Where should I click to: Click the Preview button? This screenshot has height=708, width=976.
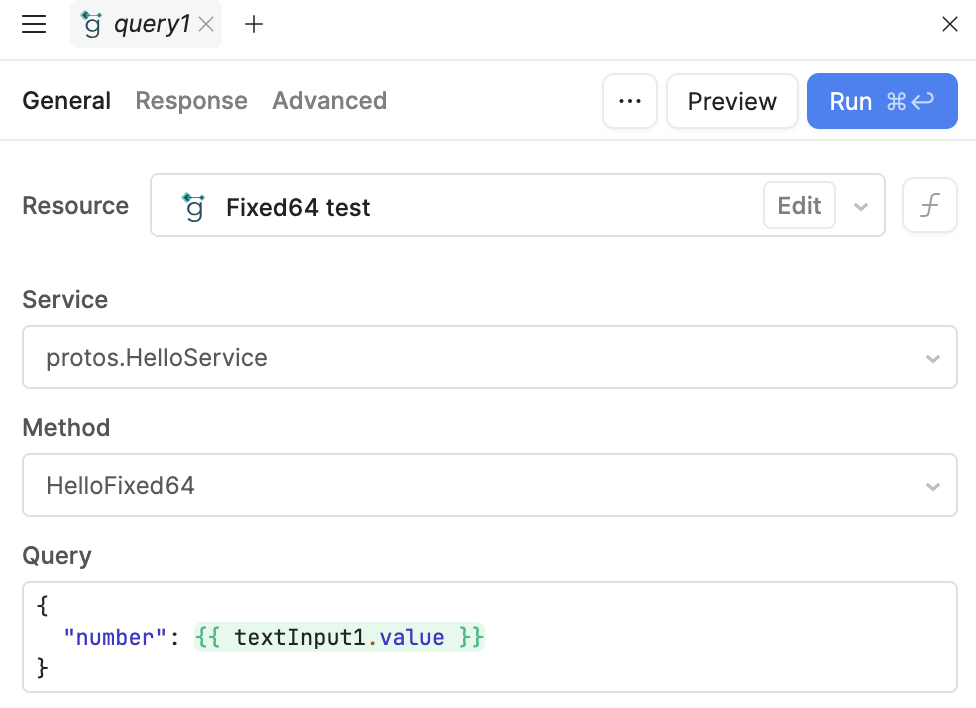coord(732,101)
